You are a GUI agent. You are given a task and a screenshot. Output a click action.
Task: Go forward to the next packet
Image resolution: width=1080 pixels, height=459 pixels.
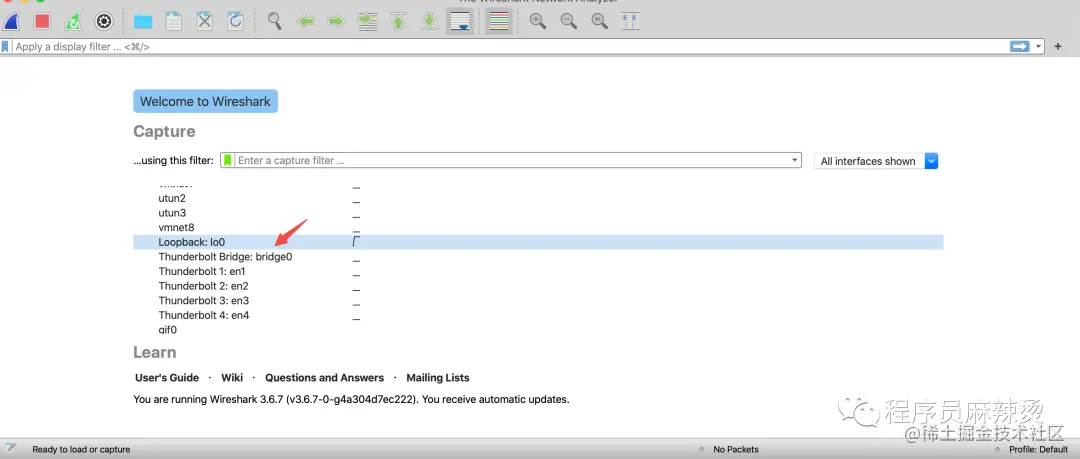click(x=336, y=21)
